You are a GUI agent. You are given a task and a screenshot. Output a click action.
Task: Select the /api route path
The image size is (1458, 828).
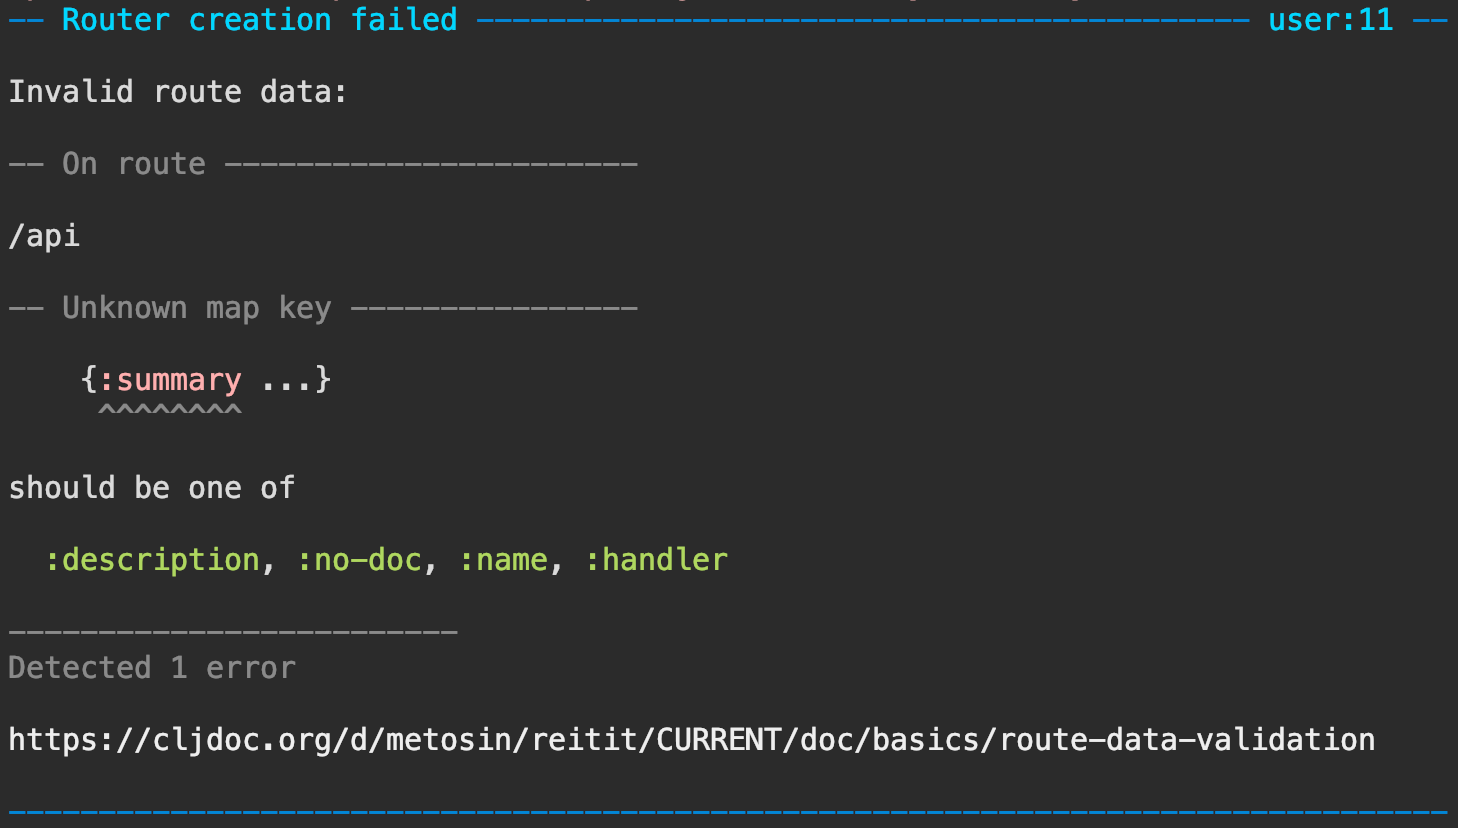click(x=44, y=236)
